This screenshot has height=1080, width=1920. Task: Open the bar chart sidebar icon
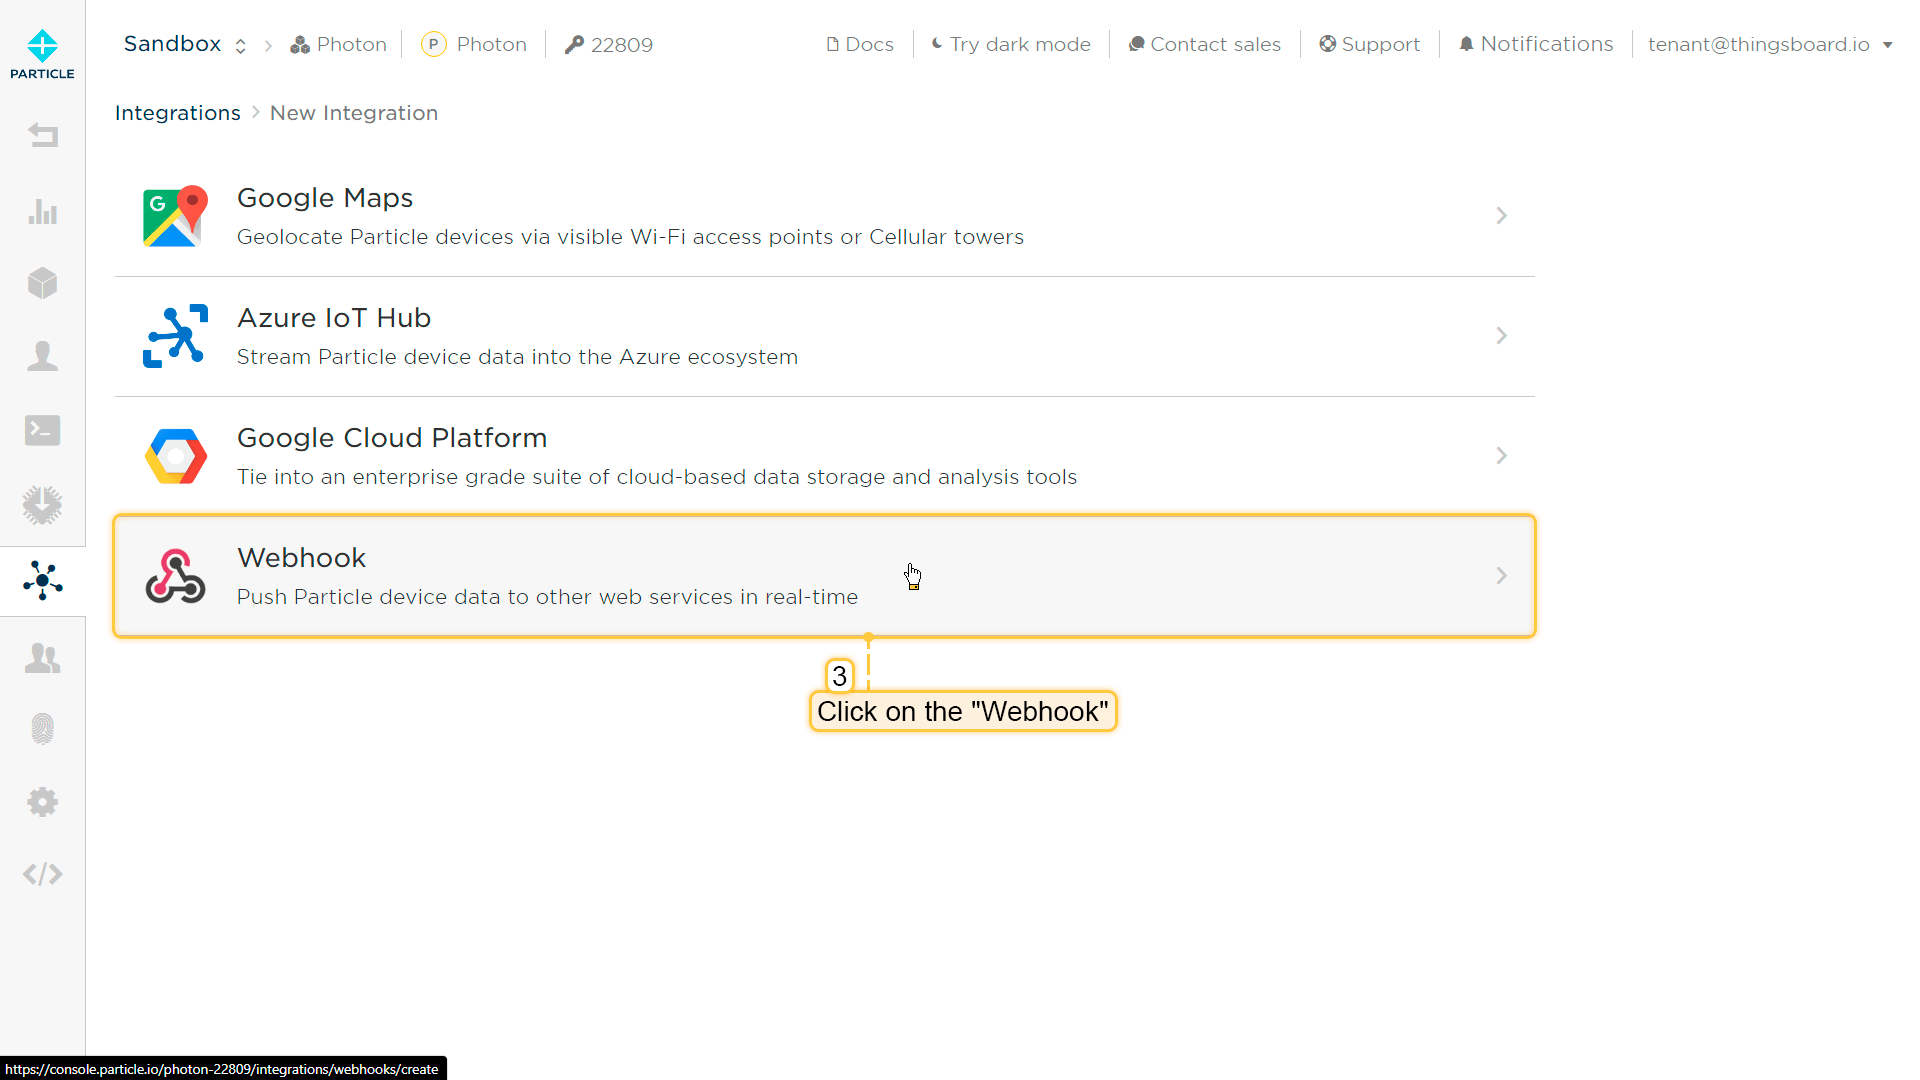pyautogui.click(x=42, y=211)
